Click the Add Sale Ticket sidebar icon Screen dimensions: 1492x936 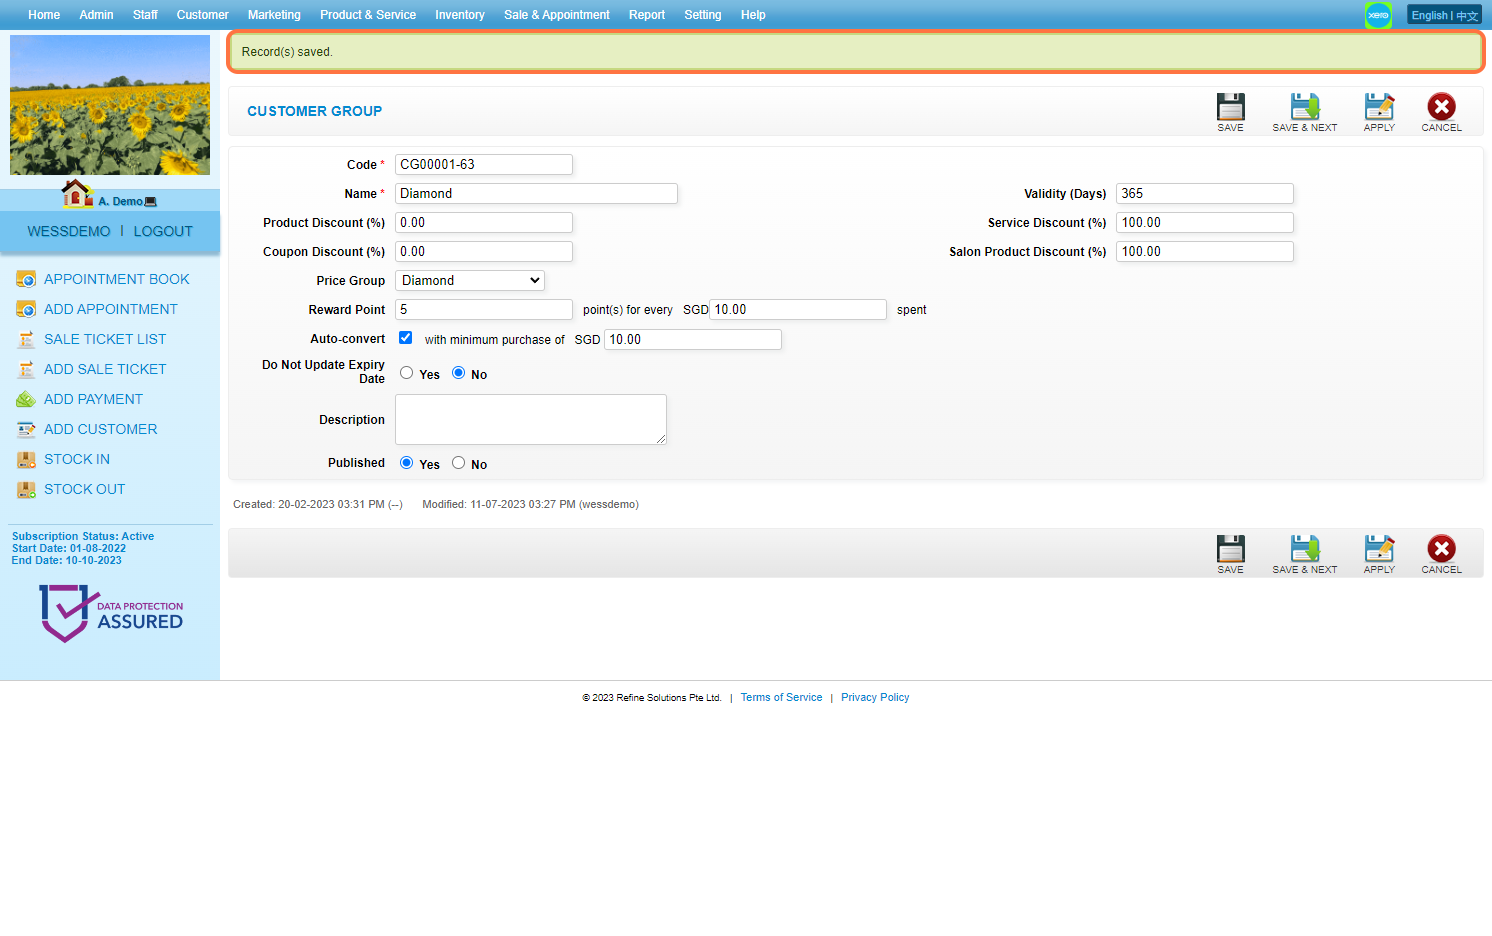26,369
